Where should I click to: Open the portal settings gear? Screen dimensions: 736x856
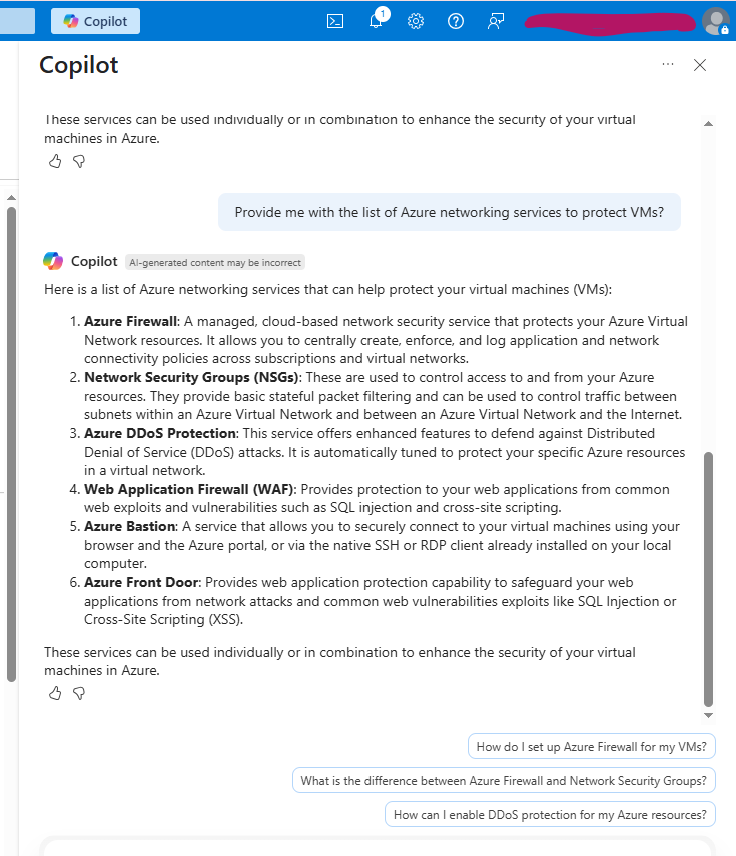coord(416,21)
